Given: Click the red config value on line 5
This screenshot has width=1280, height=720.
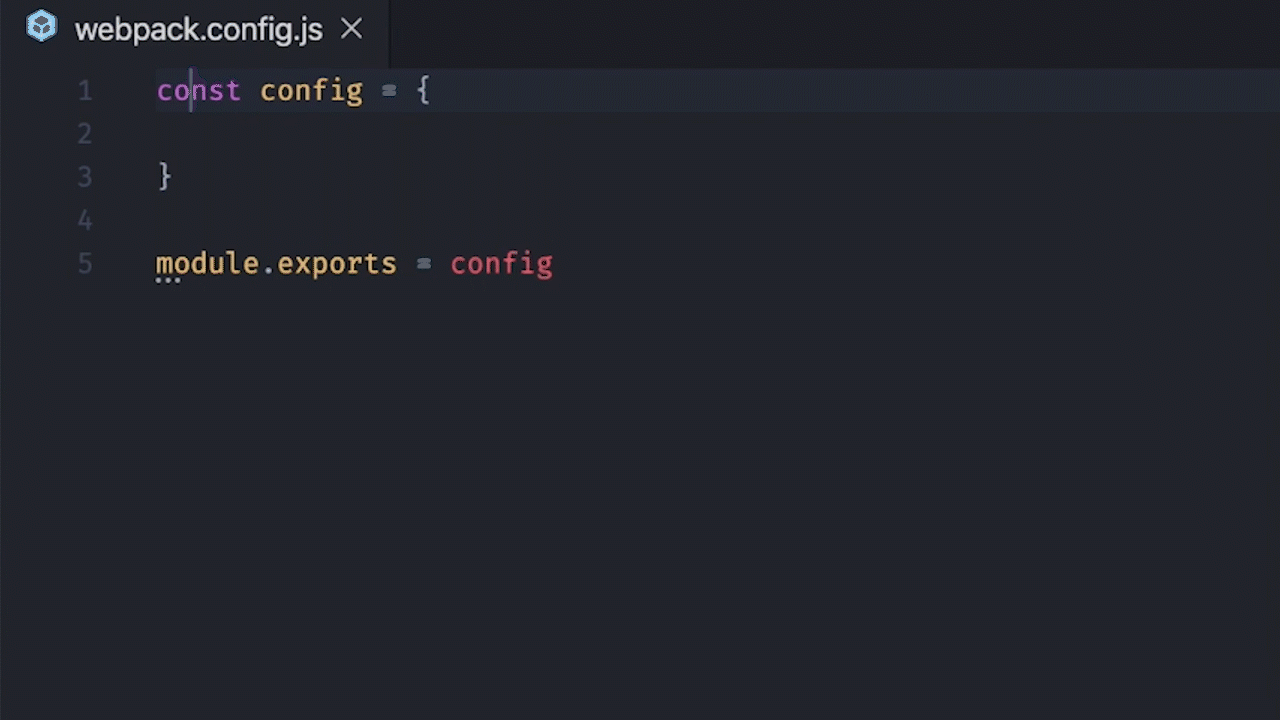Looking at the screenshot, I should click(x=501, y=264).
